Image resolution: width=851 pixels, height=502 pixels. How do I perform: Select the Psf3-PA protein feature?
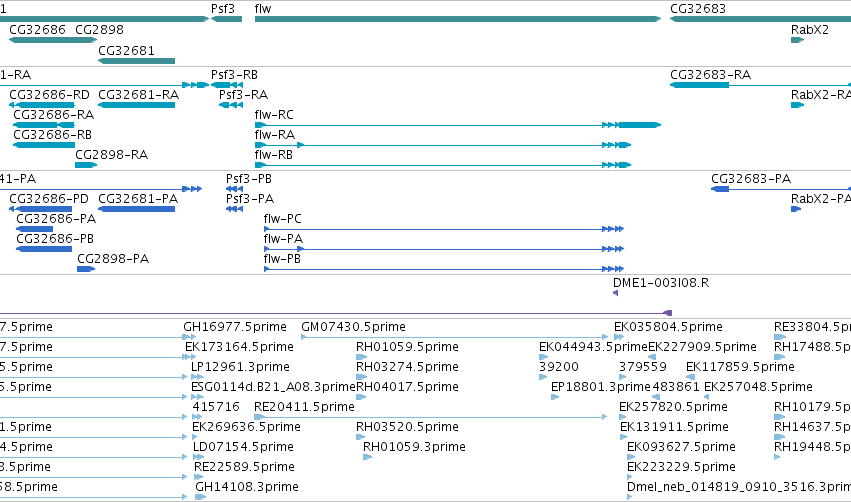point(234,209)
